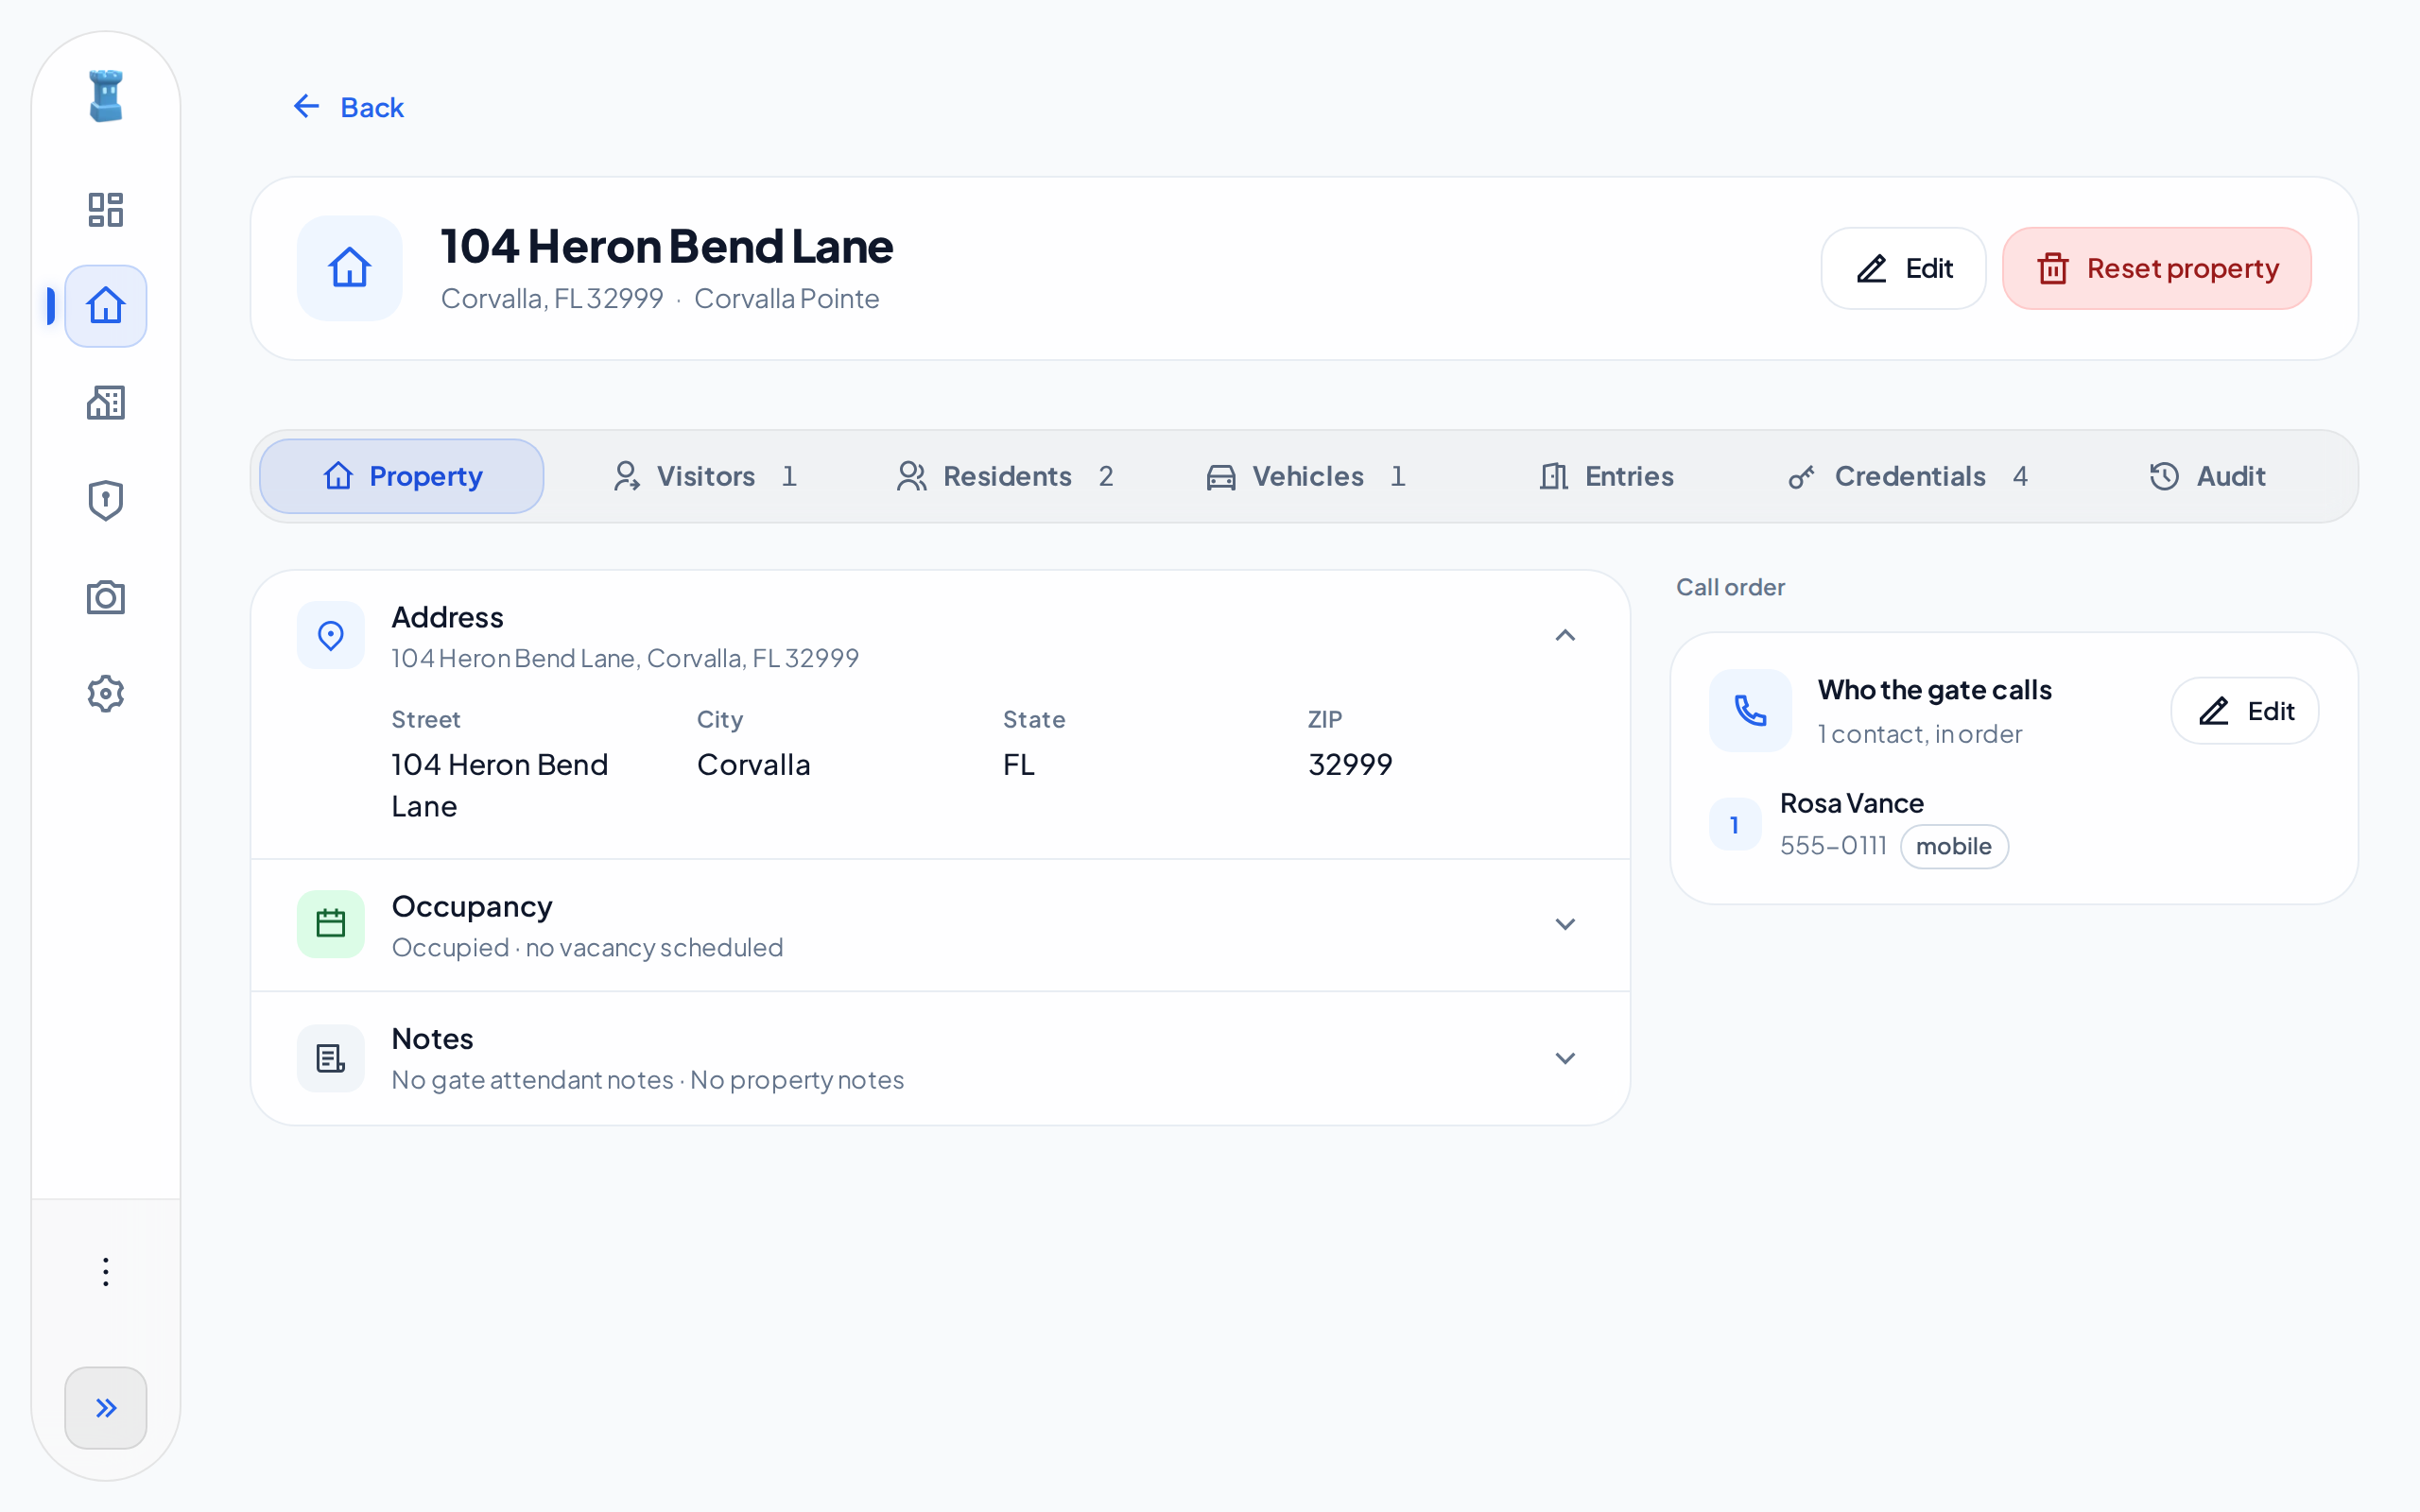Open the settings gear icon in the sidebar
Image resolution: width=2420 pixels, height=1512 pixels.
(x=105, y=693)
